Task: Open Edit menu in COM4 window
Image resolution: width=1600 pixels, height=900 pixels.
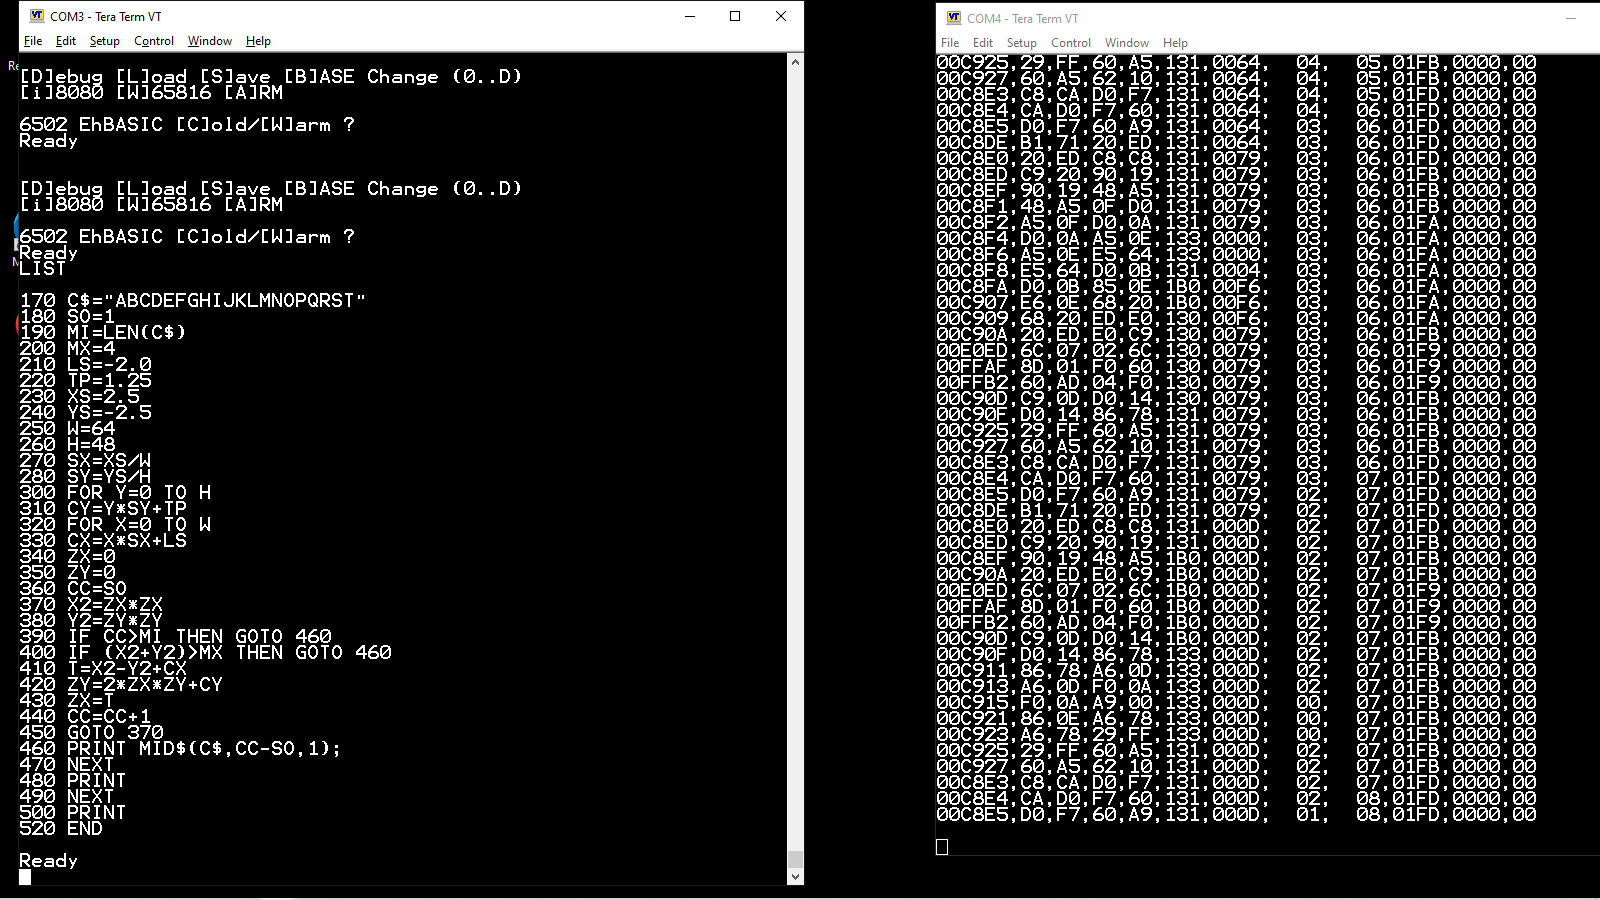Action: point(983,43)
